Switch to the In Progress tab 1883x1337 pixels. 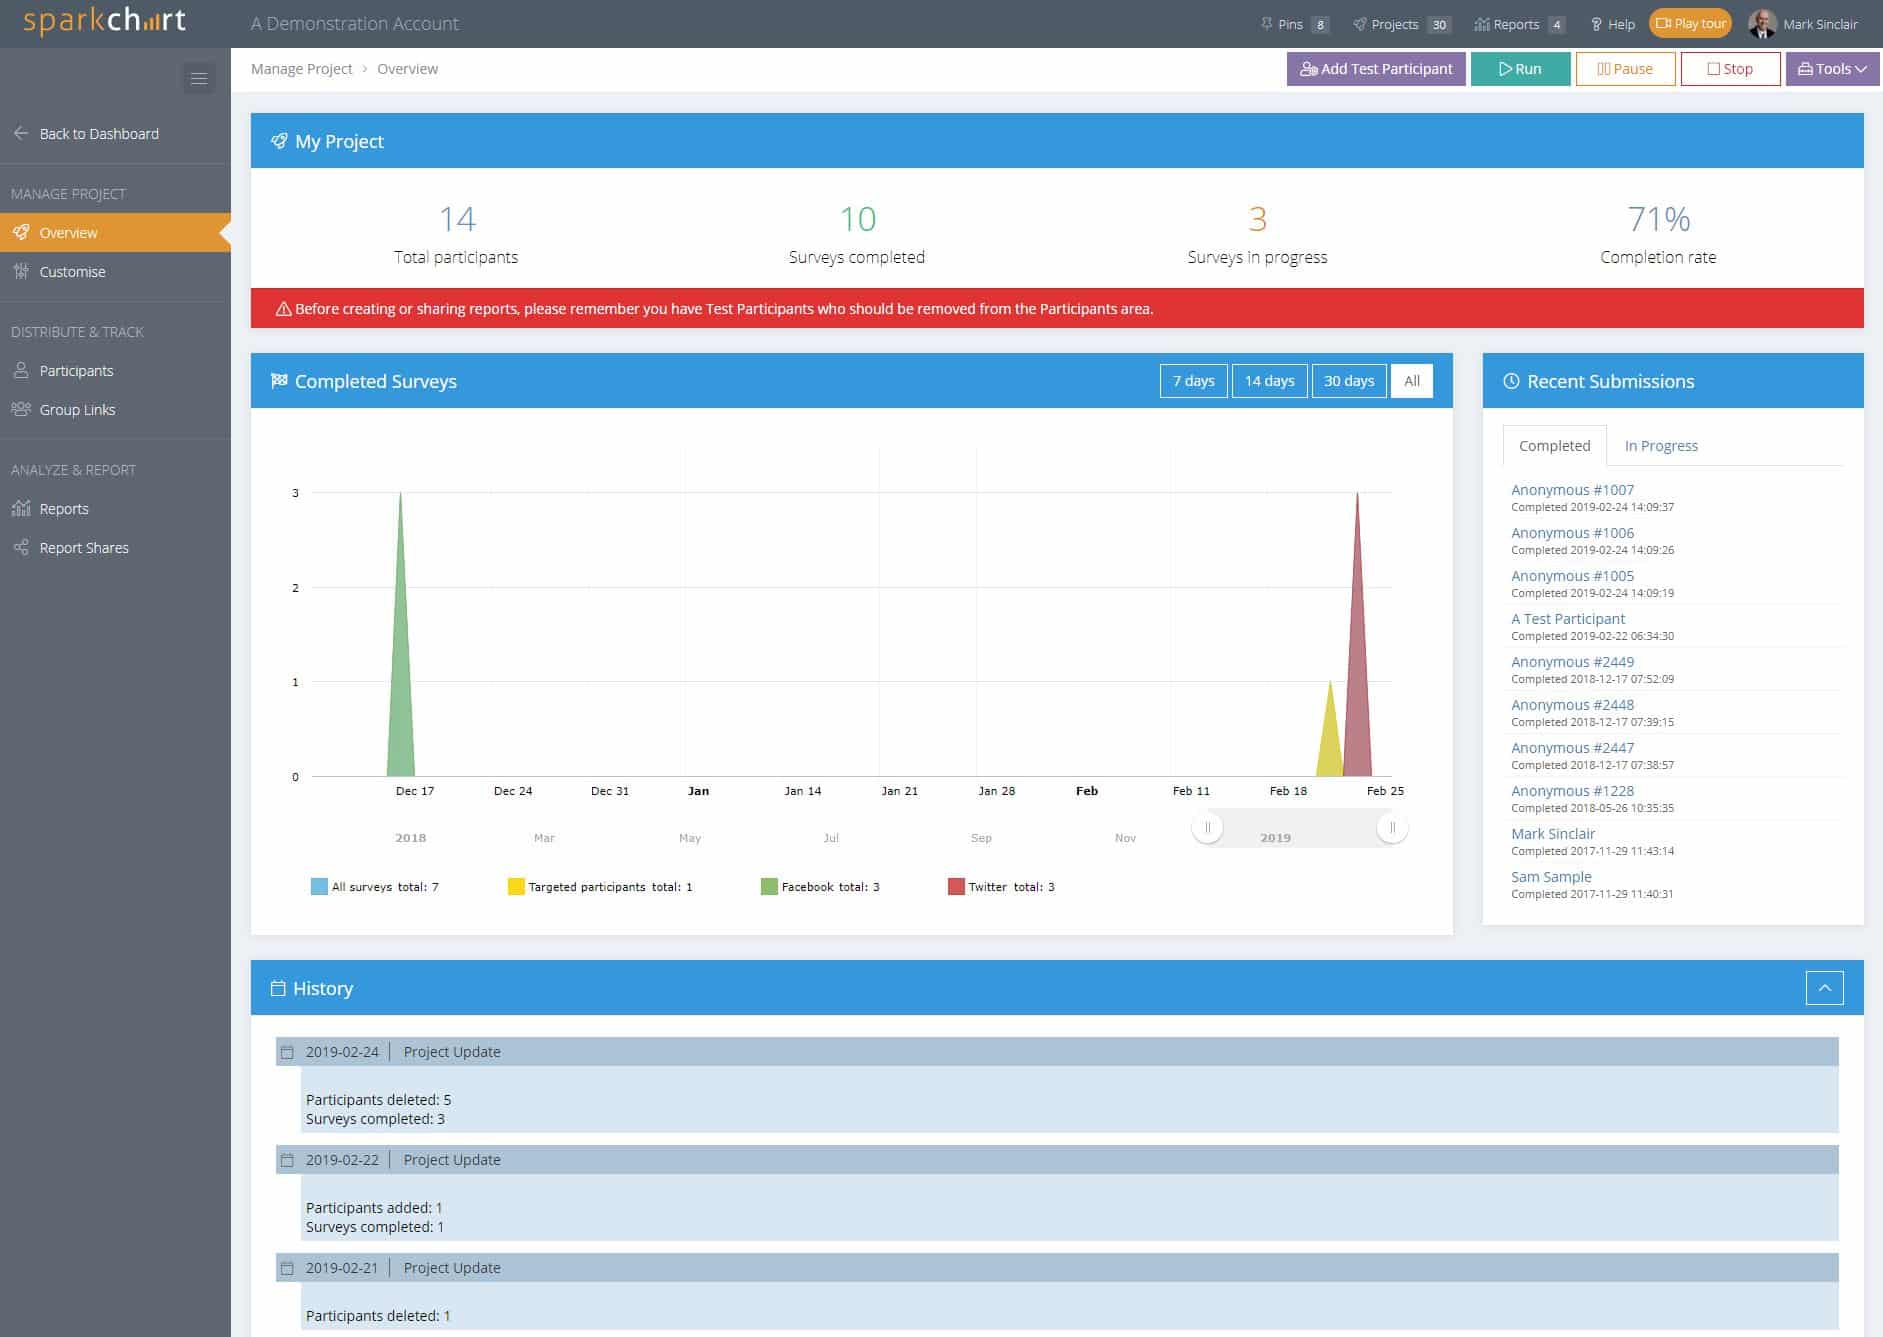click(1661, 445)
